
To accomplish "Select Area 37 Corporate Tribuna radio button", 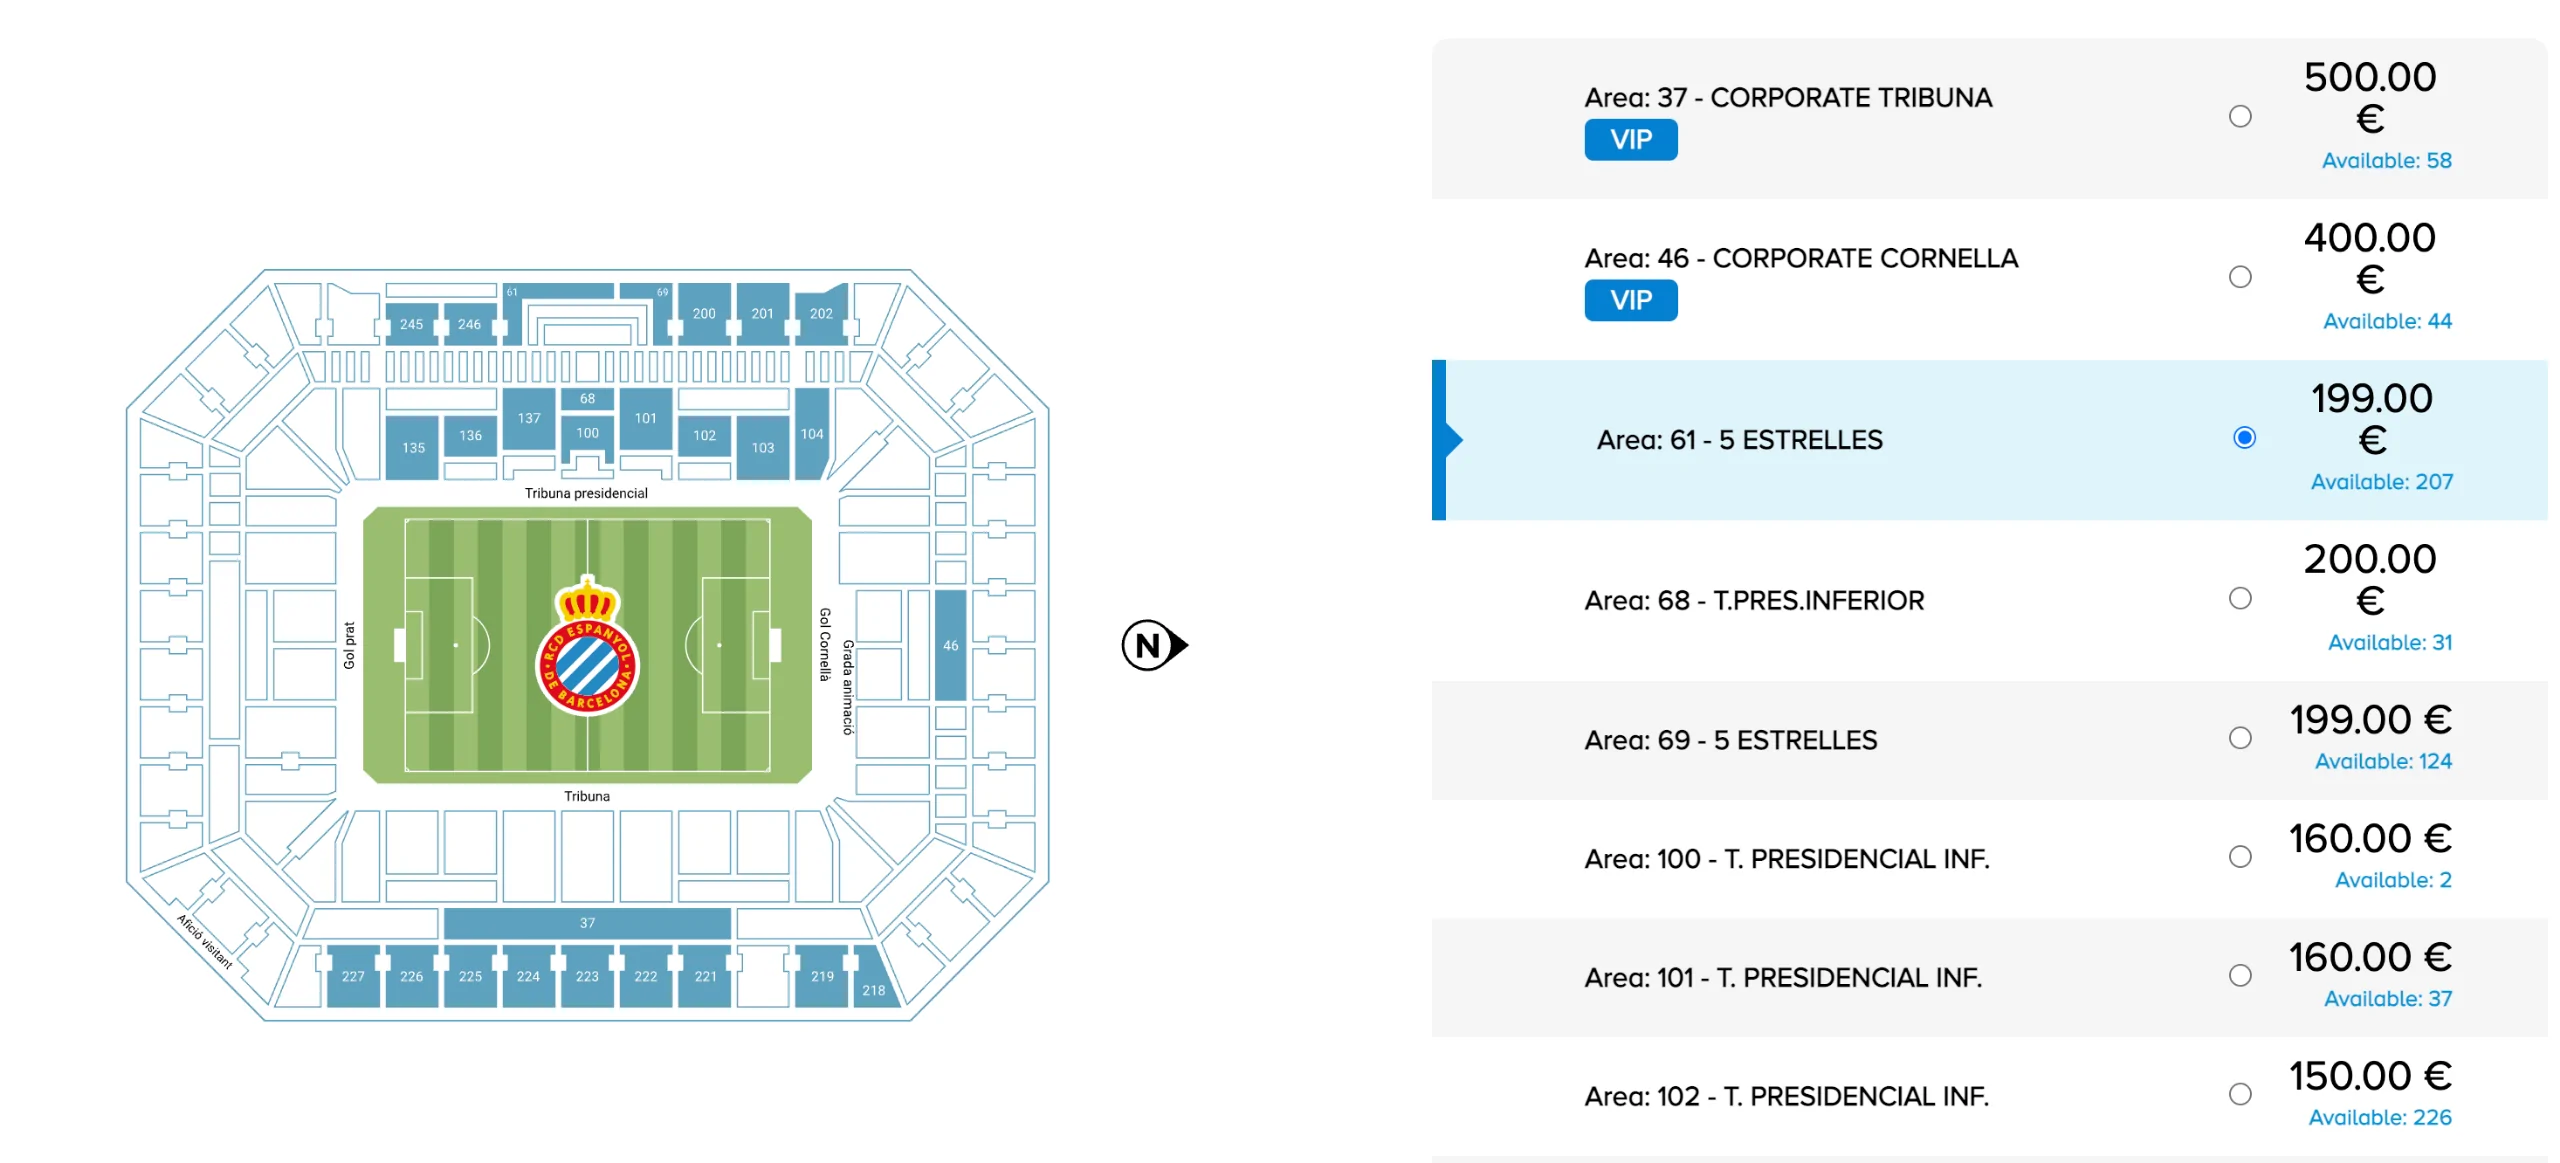I will point(2240,117).
